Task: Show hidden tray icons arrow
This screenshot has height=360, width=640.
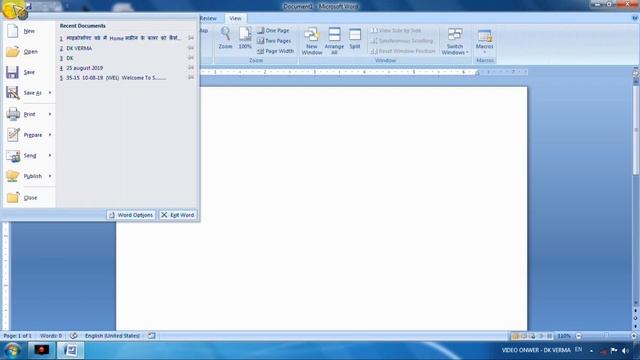Action: point(591,351)
